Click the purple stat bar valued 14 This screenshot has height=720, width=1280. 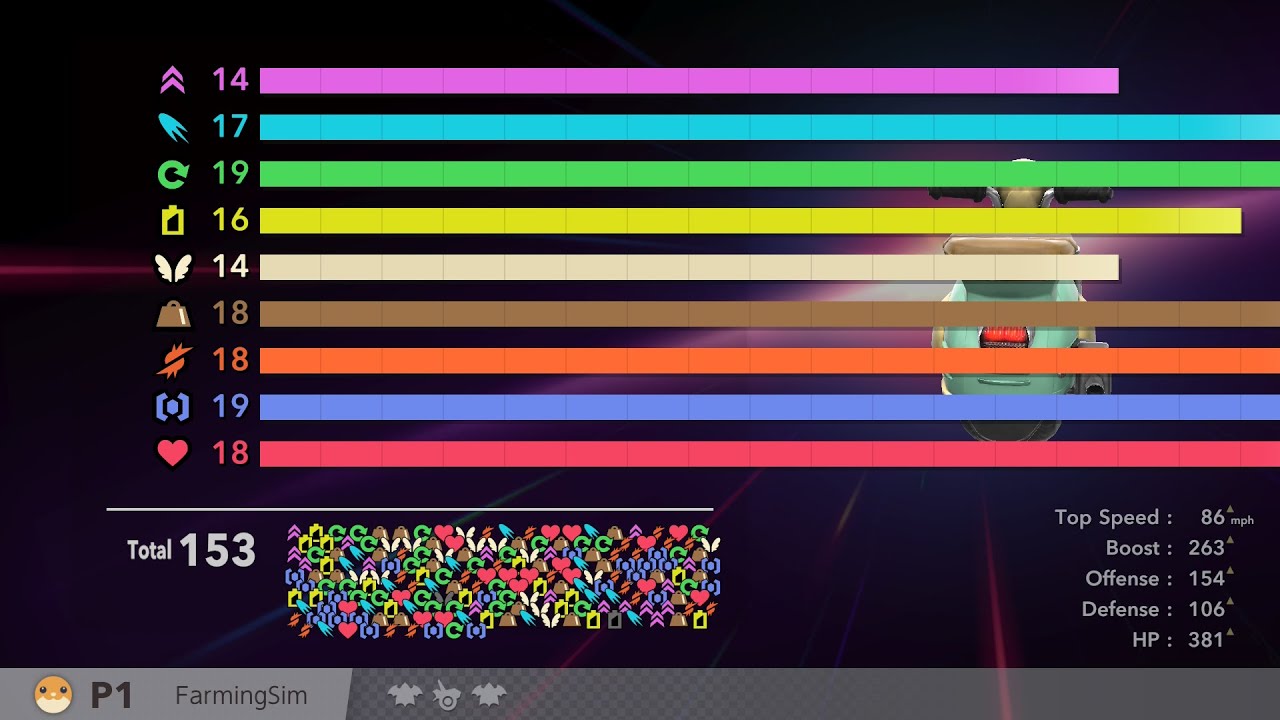pos(689,80)
